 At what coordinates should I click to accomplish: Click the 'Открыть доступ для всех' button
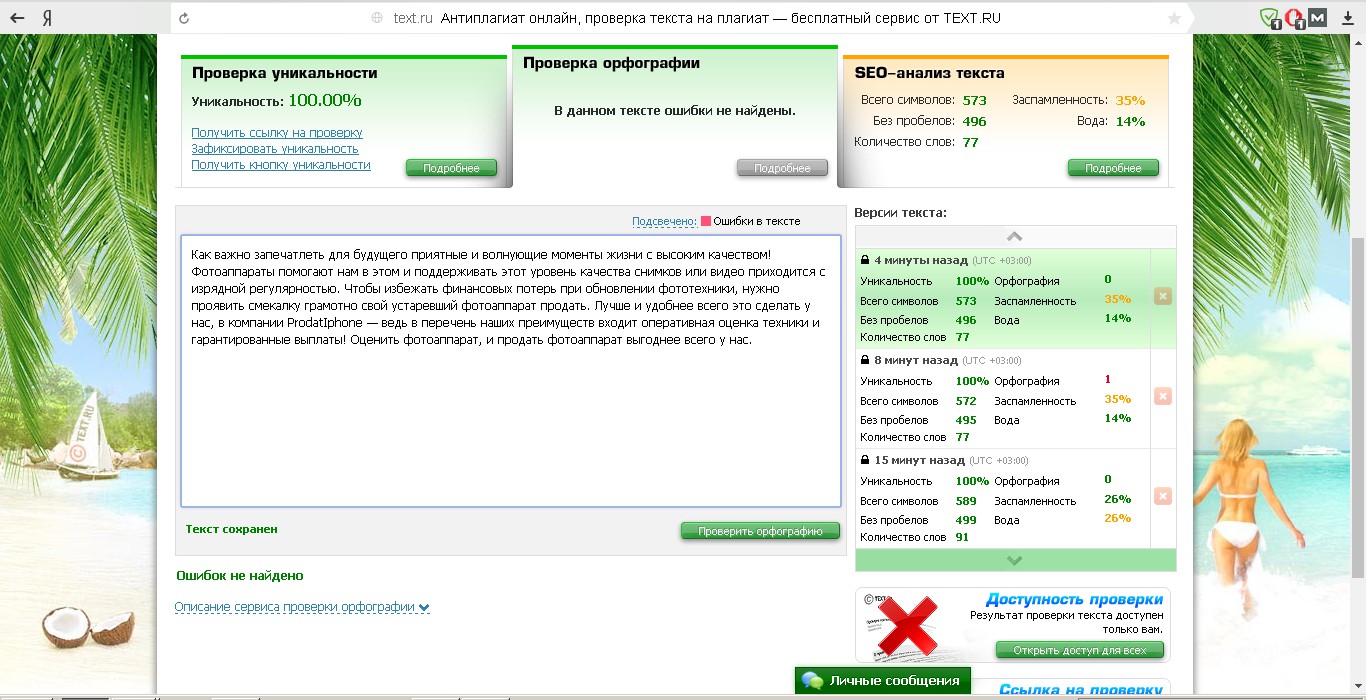point(1080,650)
